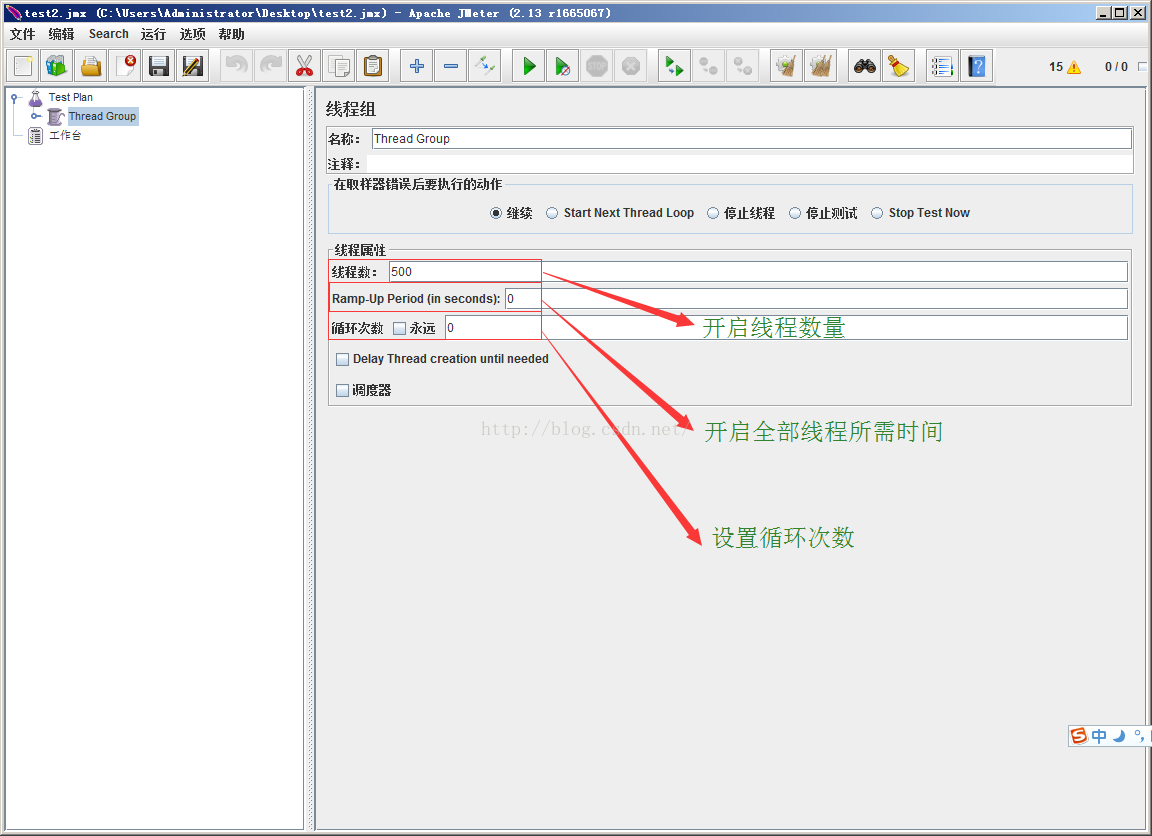Select Start Next Thread Loop option
This screenshot has width=1152, height=836.
coord(552,213)
